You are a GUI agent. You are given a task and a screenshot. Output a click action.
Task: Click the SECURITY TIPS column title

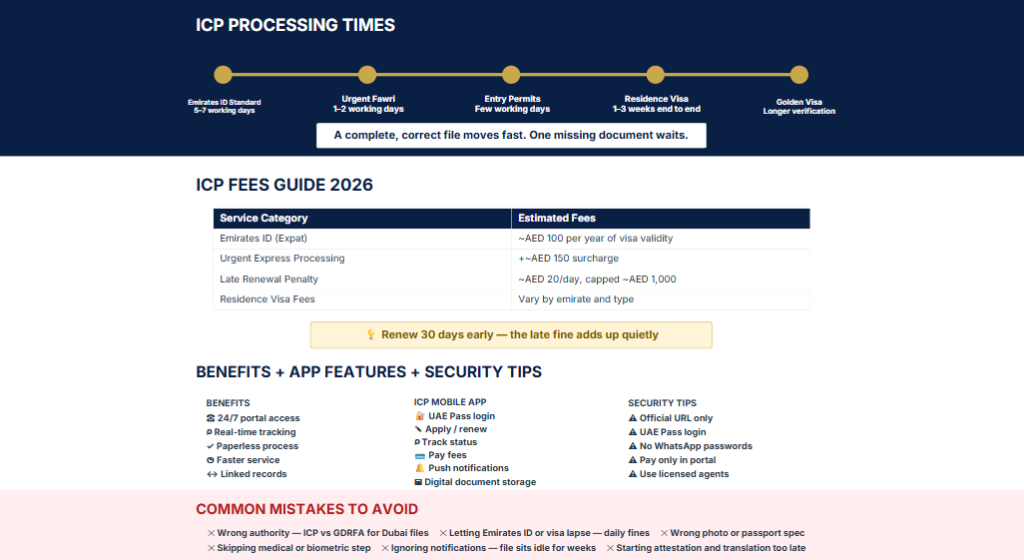[x=662, y=403]
